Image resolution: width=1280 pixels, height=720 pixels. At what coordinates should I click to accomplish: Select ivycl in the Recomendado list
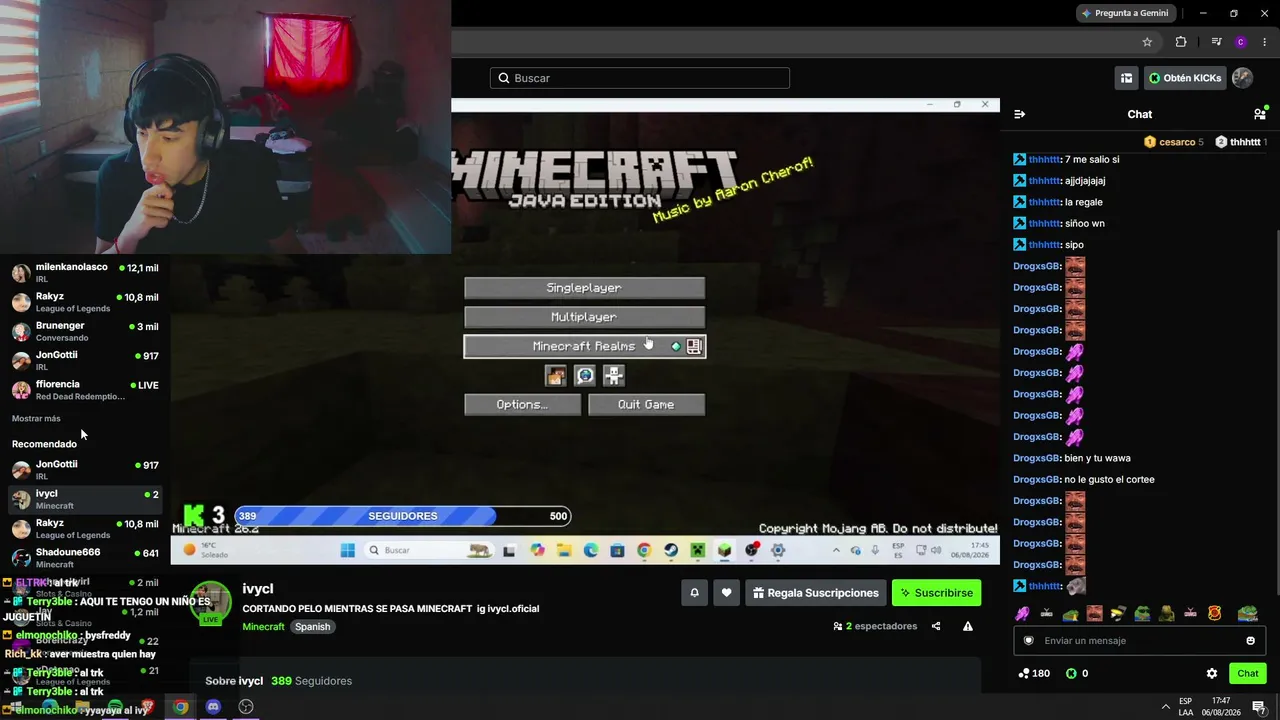(x=85, y=499)
